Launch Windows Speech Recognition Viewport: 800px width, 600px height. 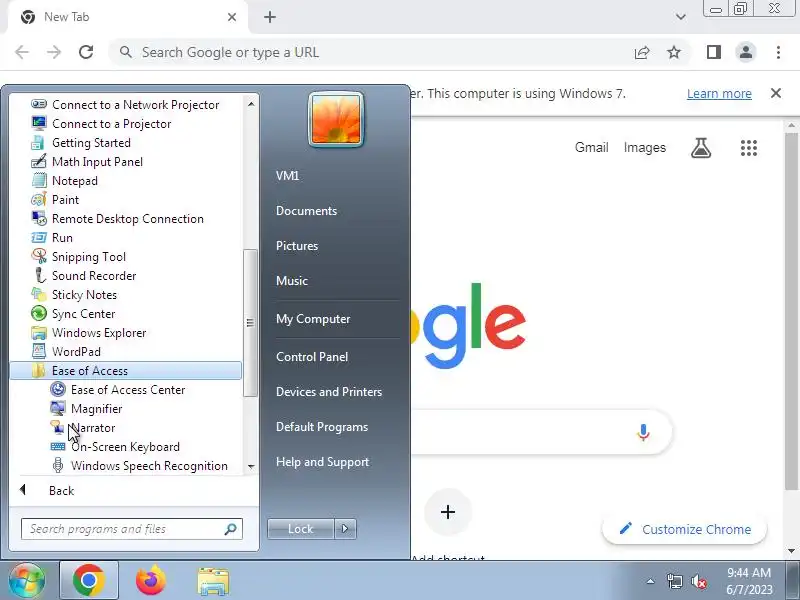139,465
